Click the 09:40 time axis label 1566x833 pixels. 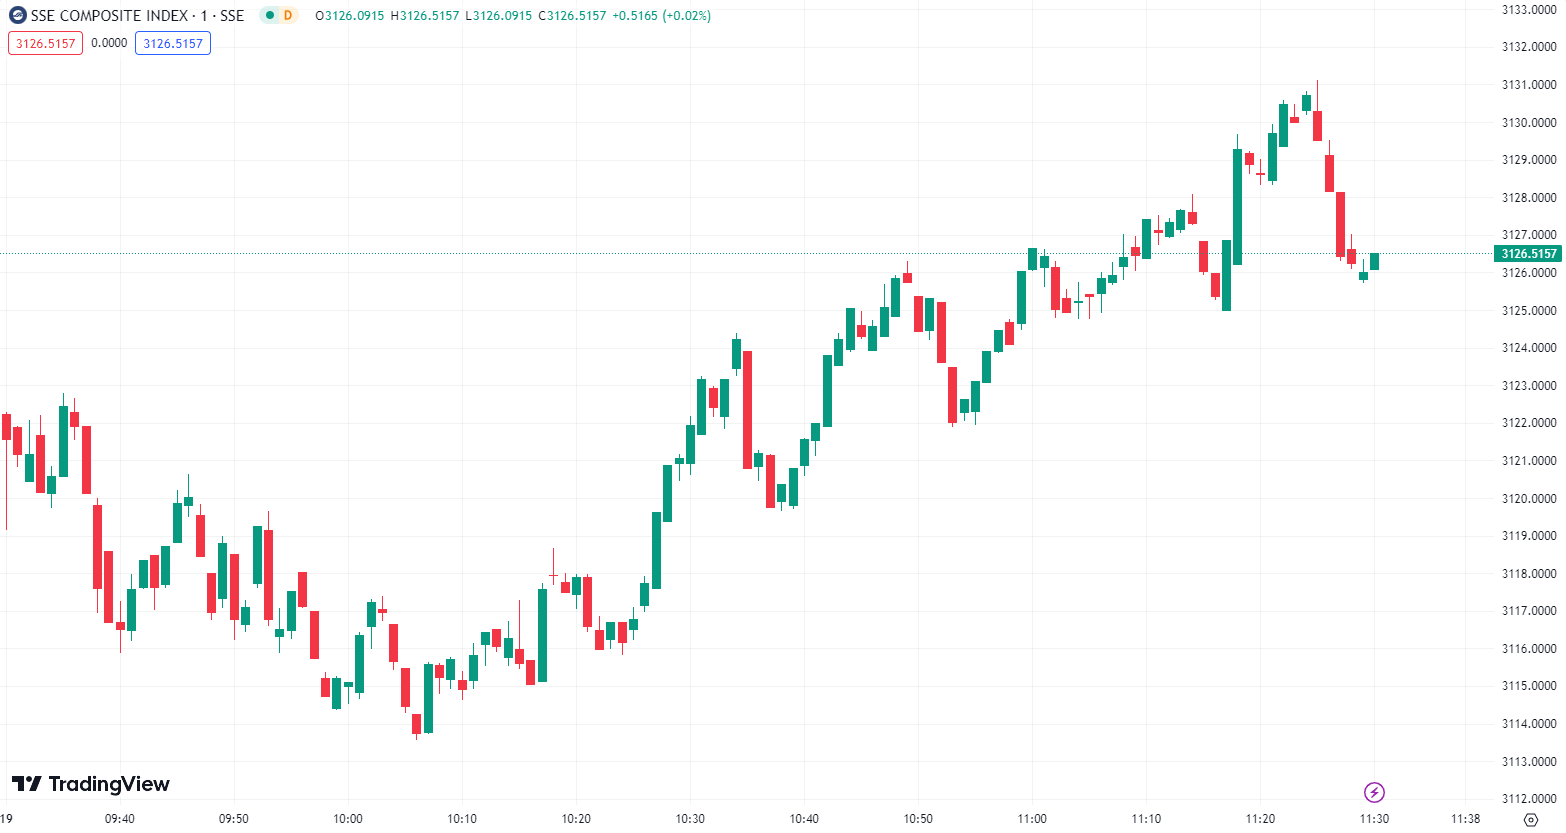point(120,819)
